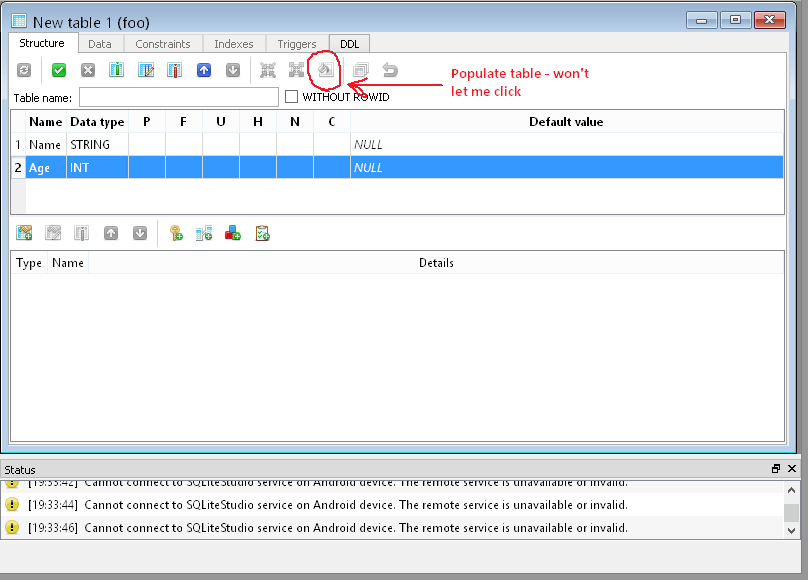Click the Refresh structure icon
The image size is (808, 580).
[24, 70]
